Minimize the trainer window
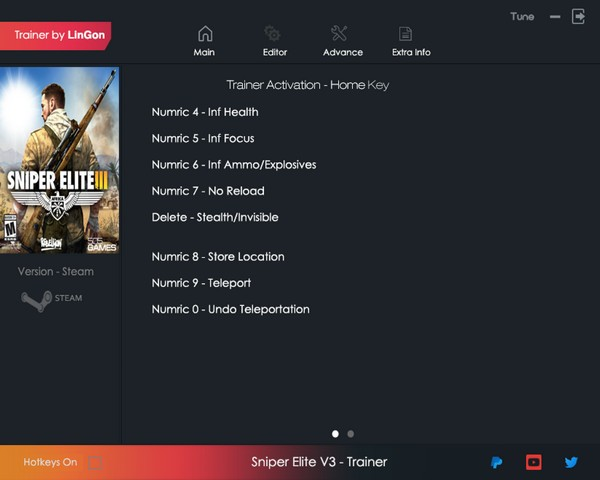This screenshot has height=480, width=600. 555,16
